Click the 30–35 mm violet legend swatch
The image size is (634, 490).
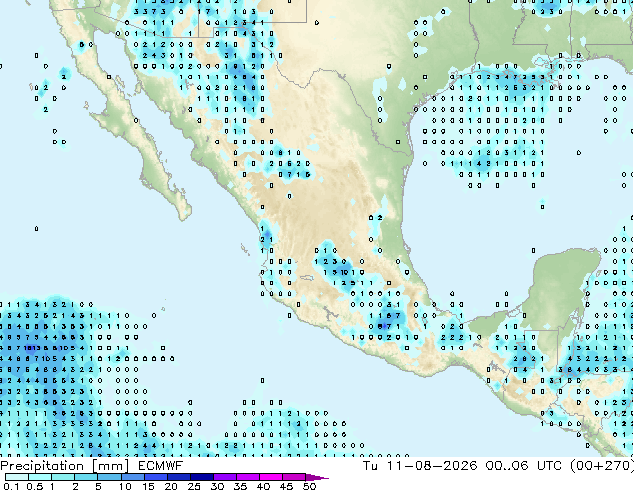(225, 477)
